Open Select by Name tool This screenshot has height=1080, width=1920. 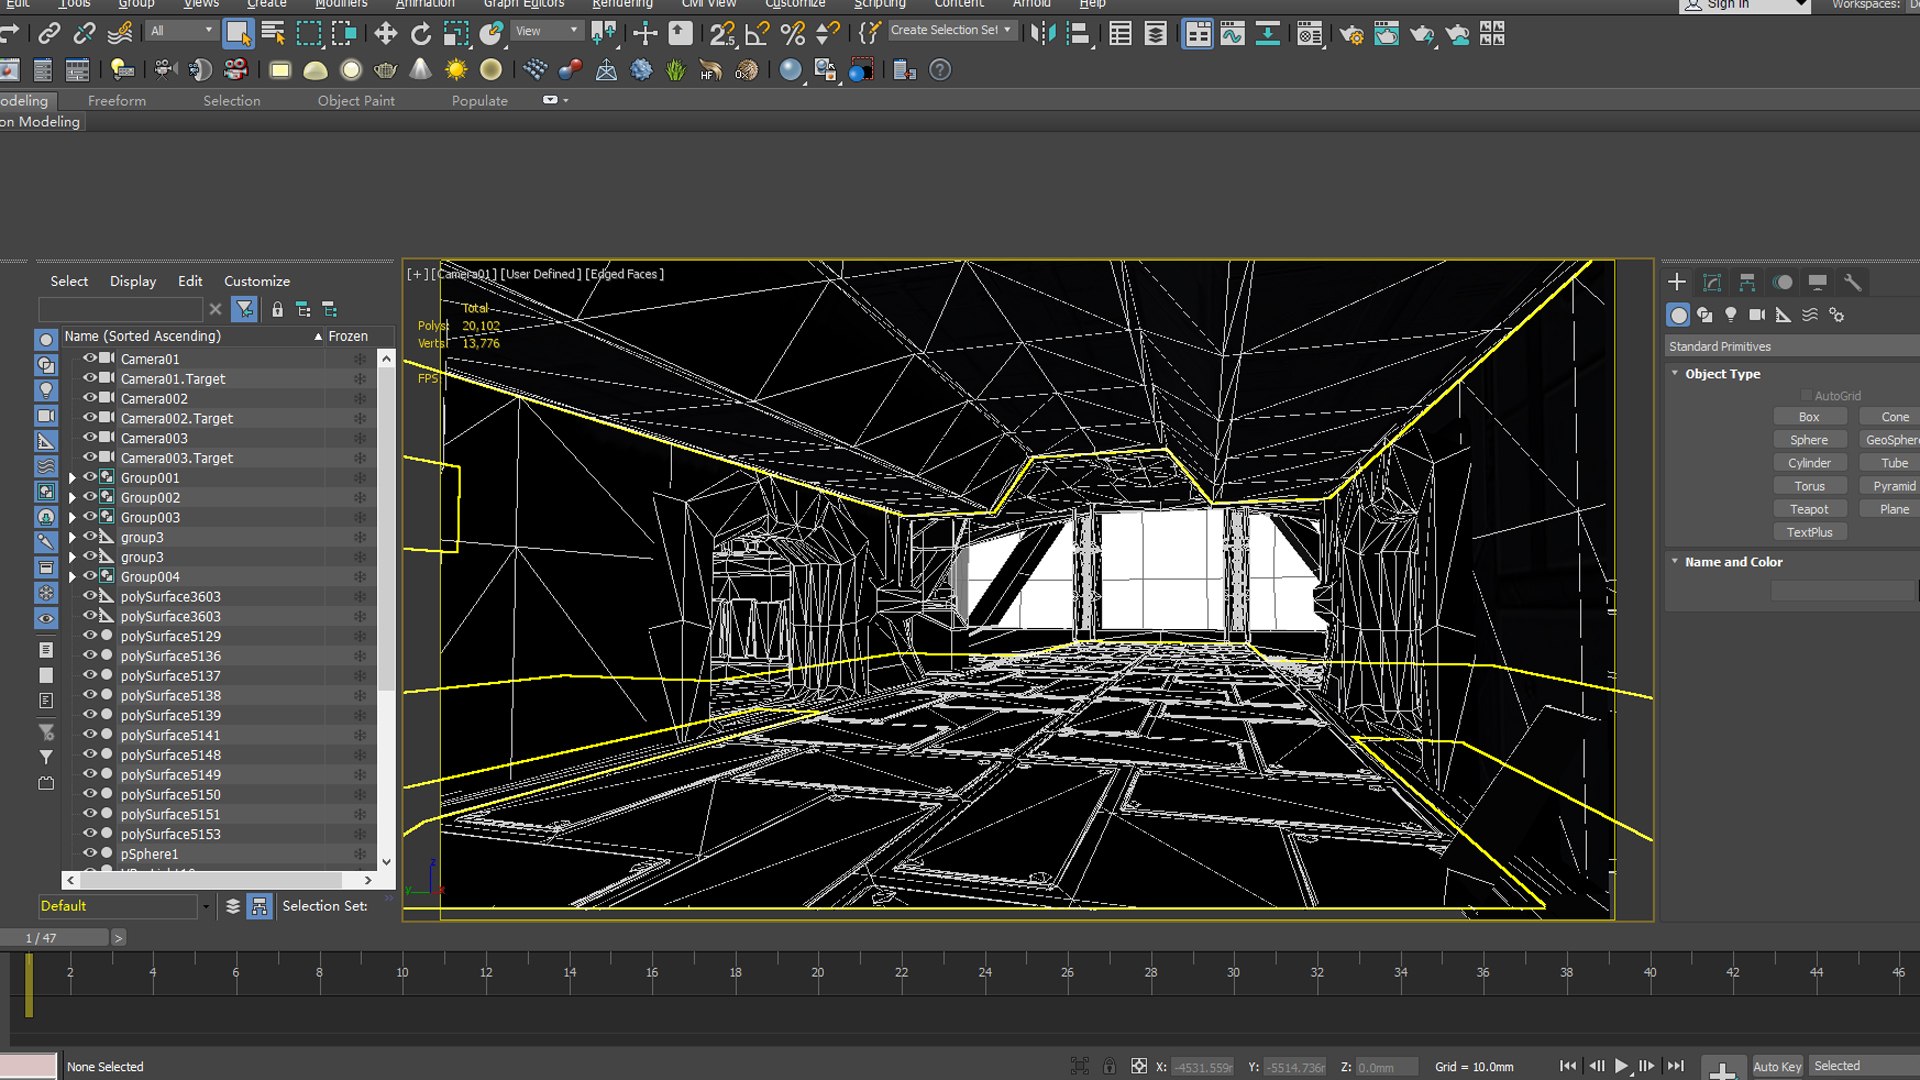click(x=273, y=34)
